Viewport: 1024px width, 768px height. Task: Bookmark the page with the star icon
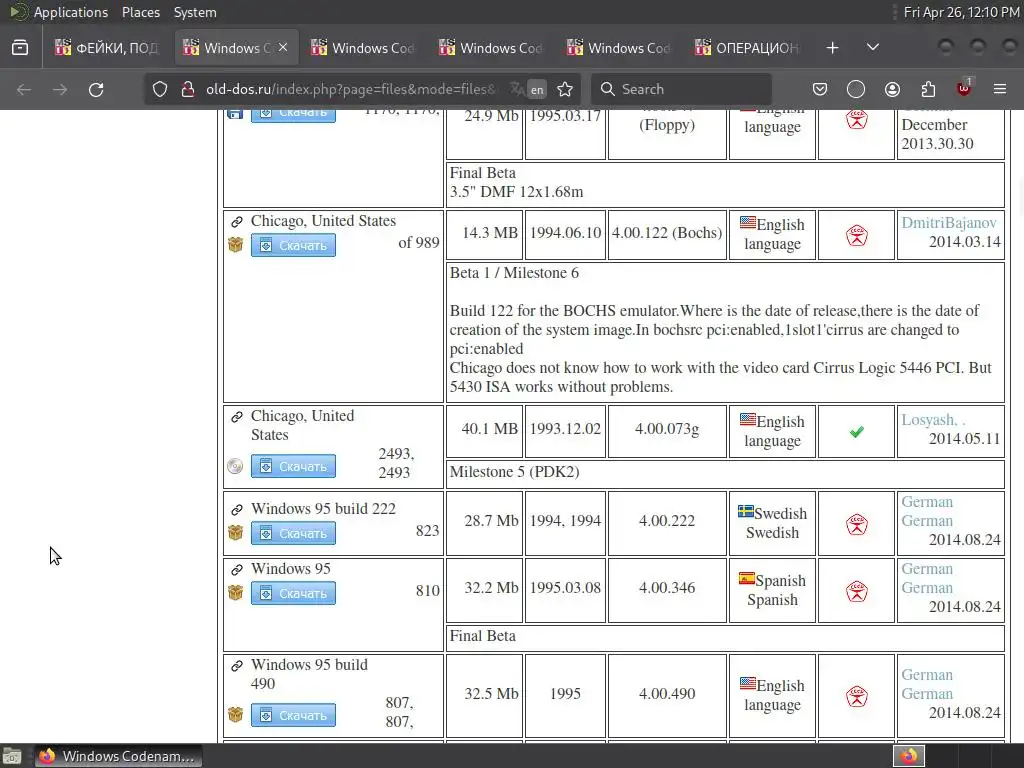click(565, 89)
